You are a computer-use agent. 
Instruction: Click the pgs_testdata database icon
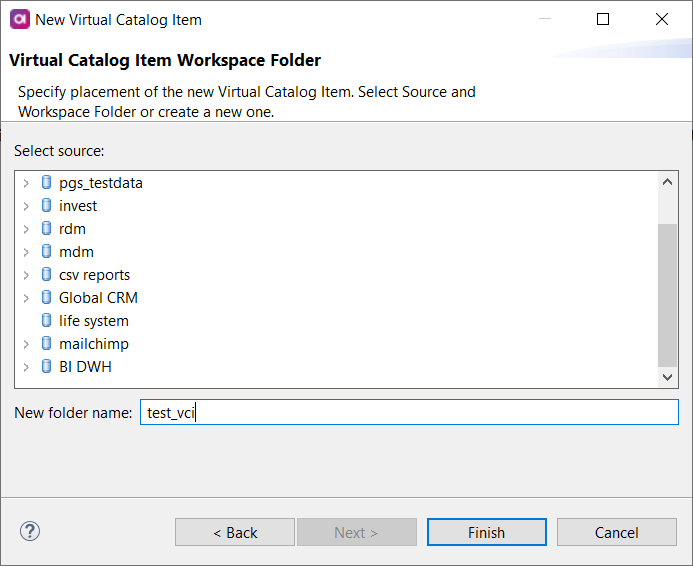click(x=46, y=183)
